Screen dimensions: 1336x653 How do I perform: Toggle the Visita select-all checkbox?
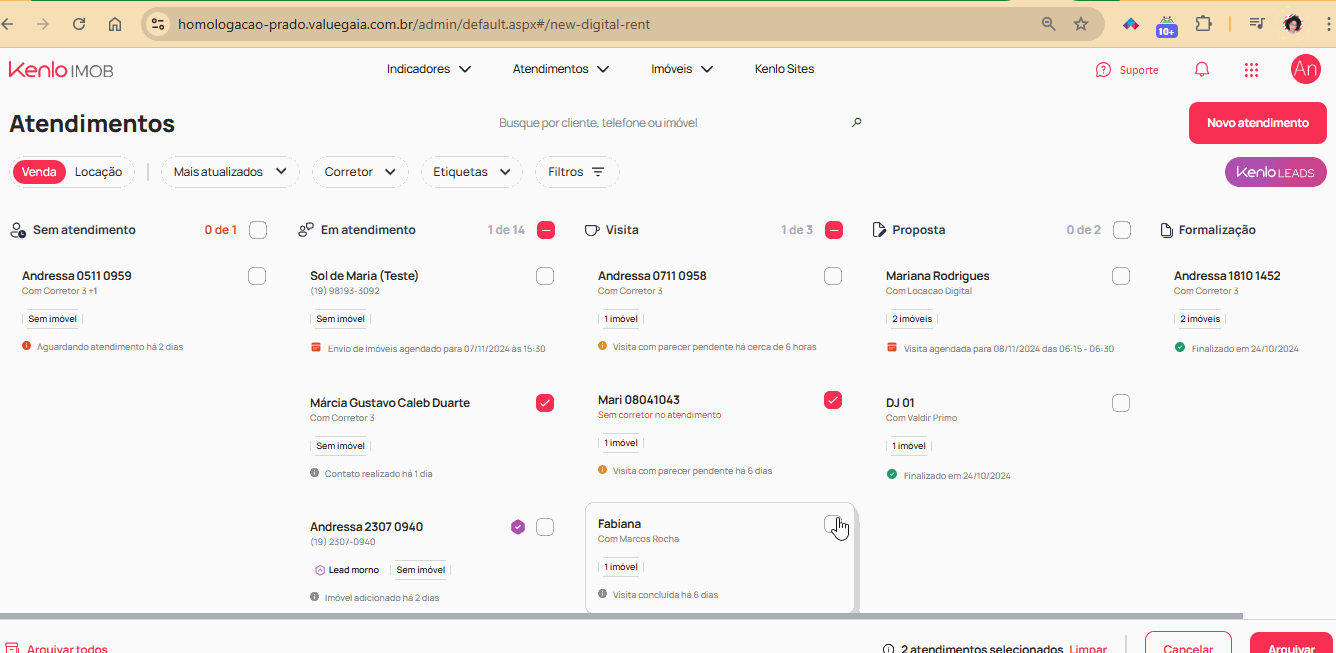pyautogui.click(x=834, y=230)
